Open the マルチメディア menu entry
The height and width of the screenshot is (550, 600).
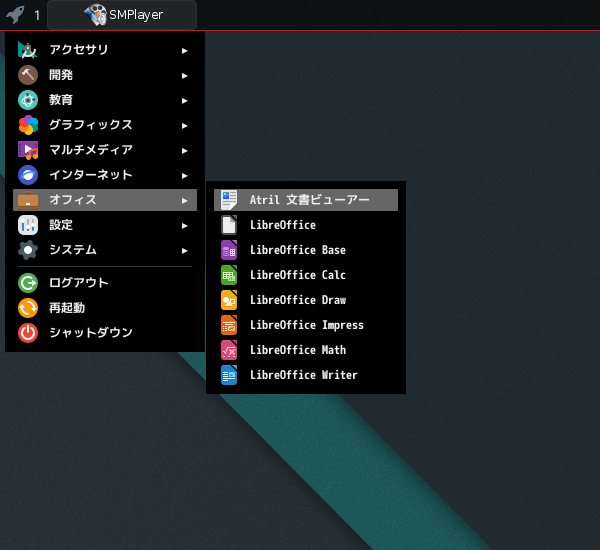(105, 150)
